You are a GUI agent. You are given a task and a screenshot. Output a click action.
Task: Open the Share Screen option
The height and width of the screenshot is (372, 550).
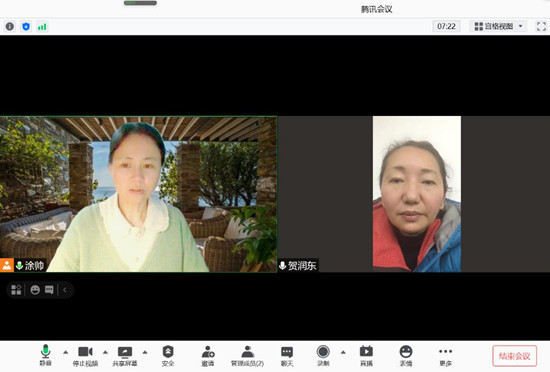tap(125, 356)
